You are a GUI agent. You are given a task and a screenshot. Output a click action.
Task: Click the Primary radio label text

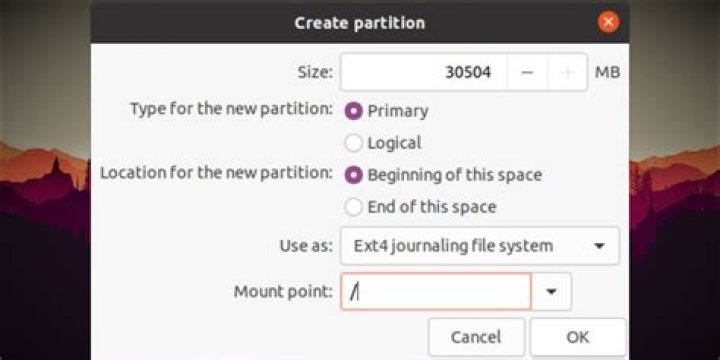(398, 111)
